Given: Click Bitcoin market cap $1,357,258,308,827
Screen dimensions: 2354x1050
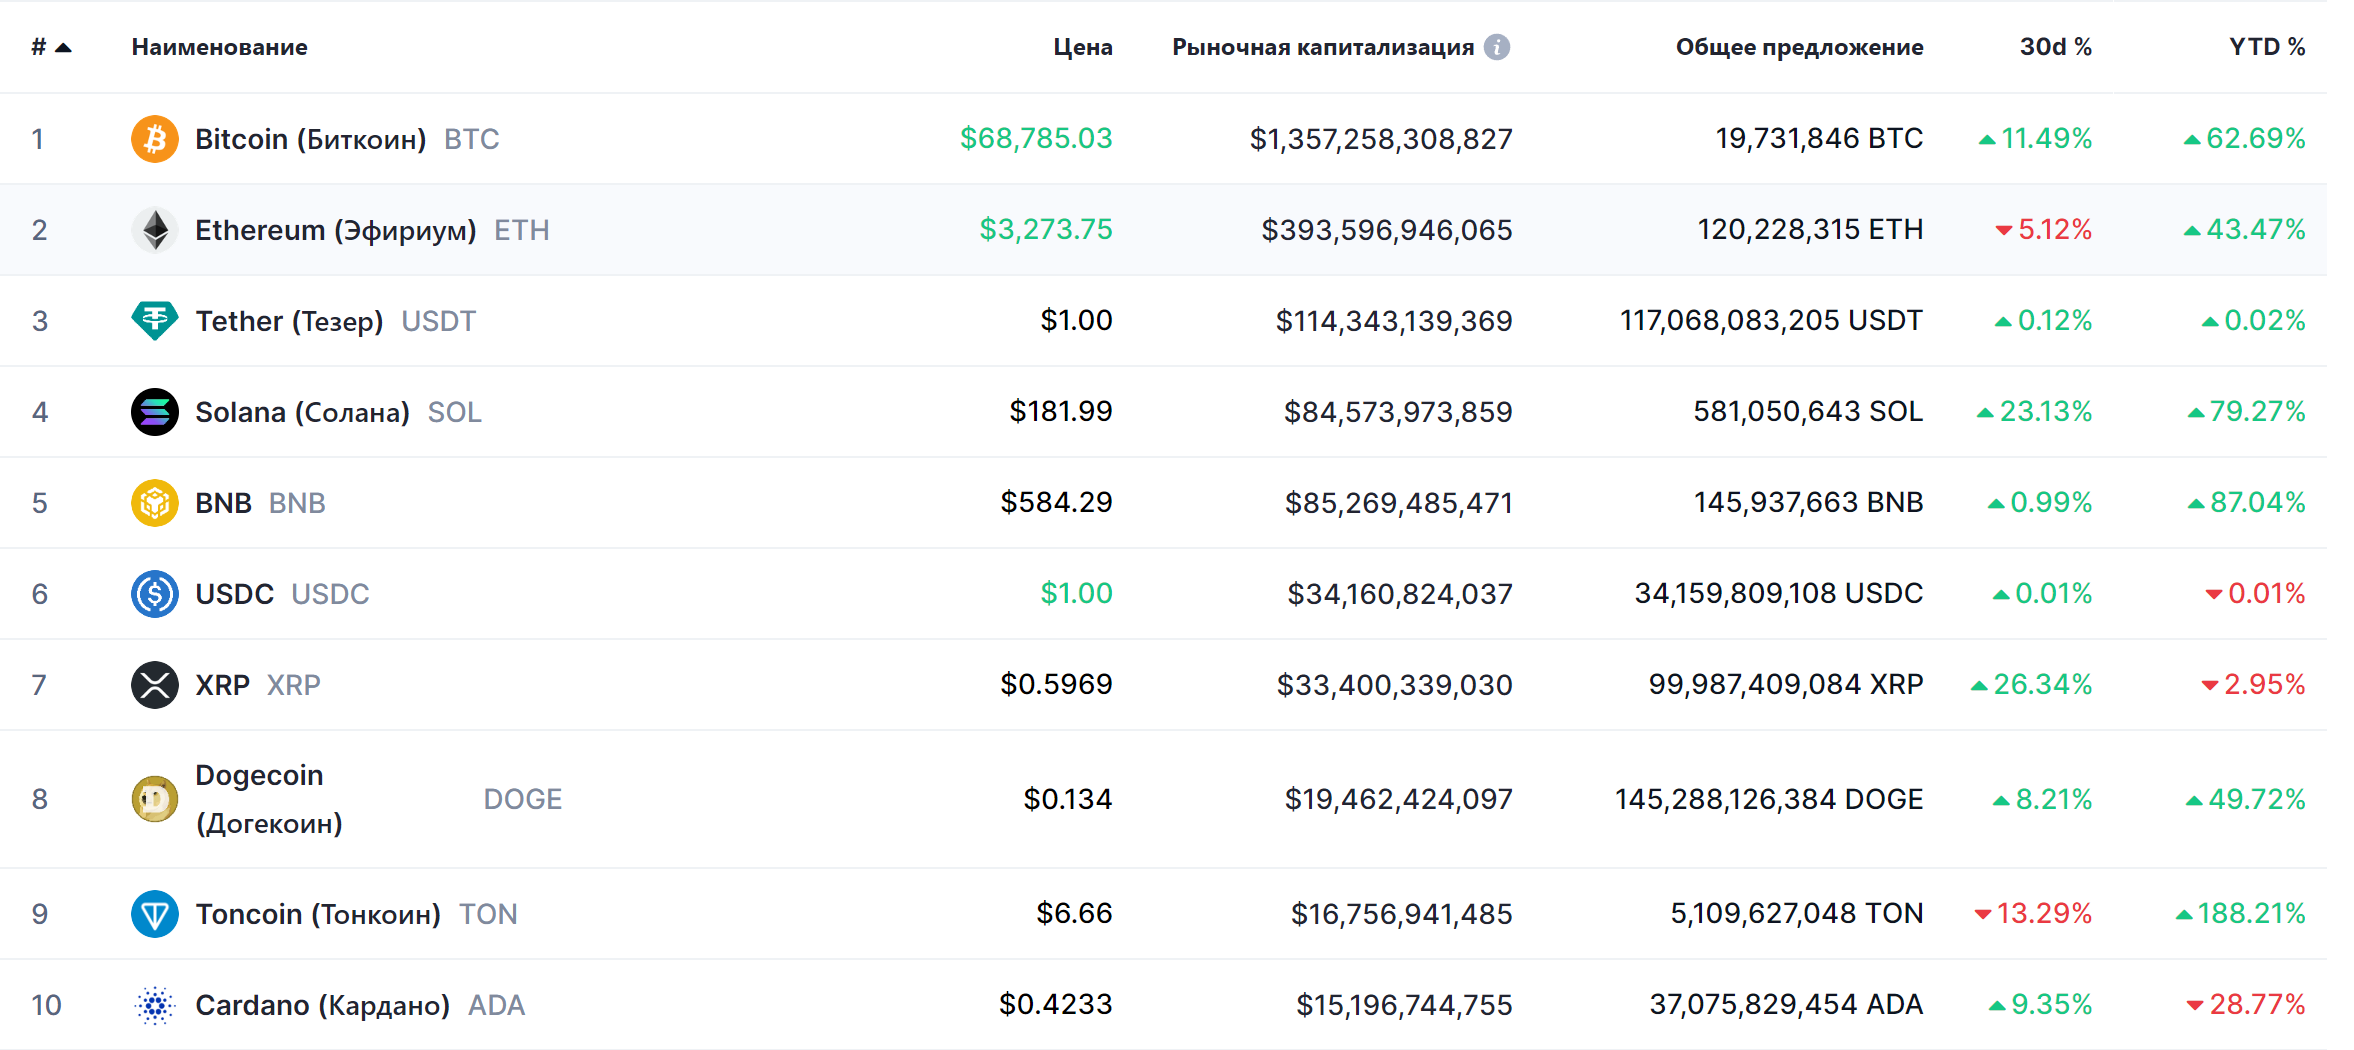Looking at the screenshot, I should 1381,139.
